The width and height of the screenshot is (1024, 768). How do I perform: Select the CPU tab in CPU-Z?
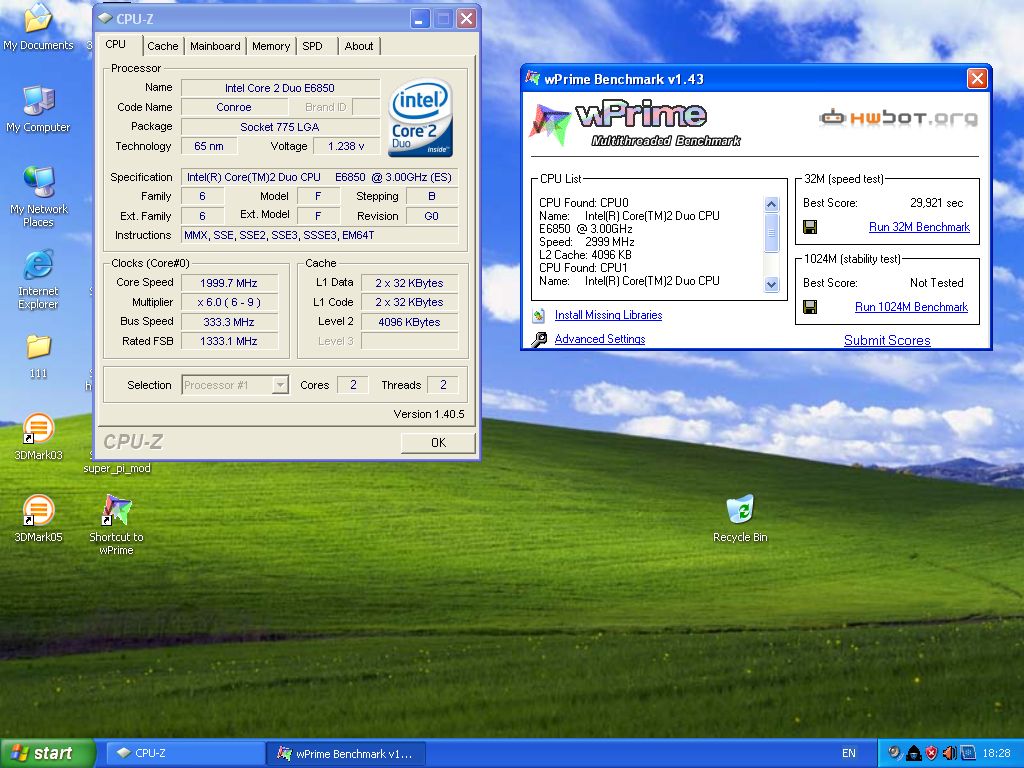[116, 44]
